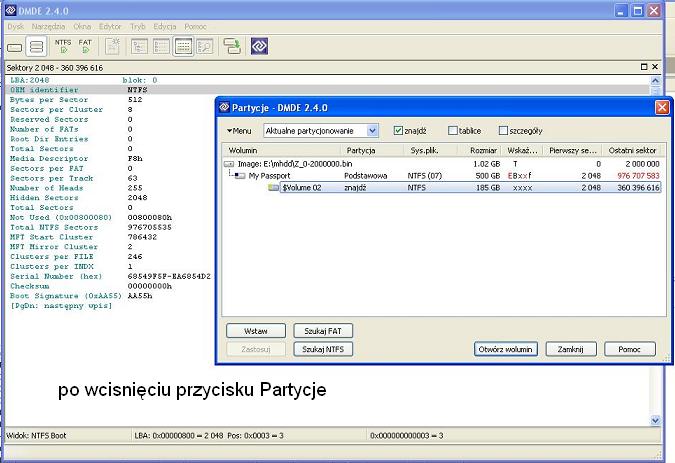Open the Edycja menu
The width and height of the screenshot is (675, 463).
165,27
